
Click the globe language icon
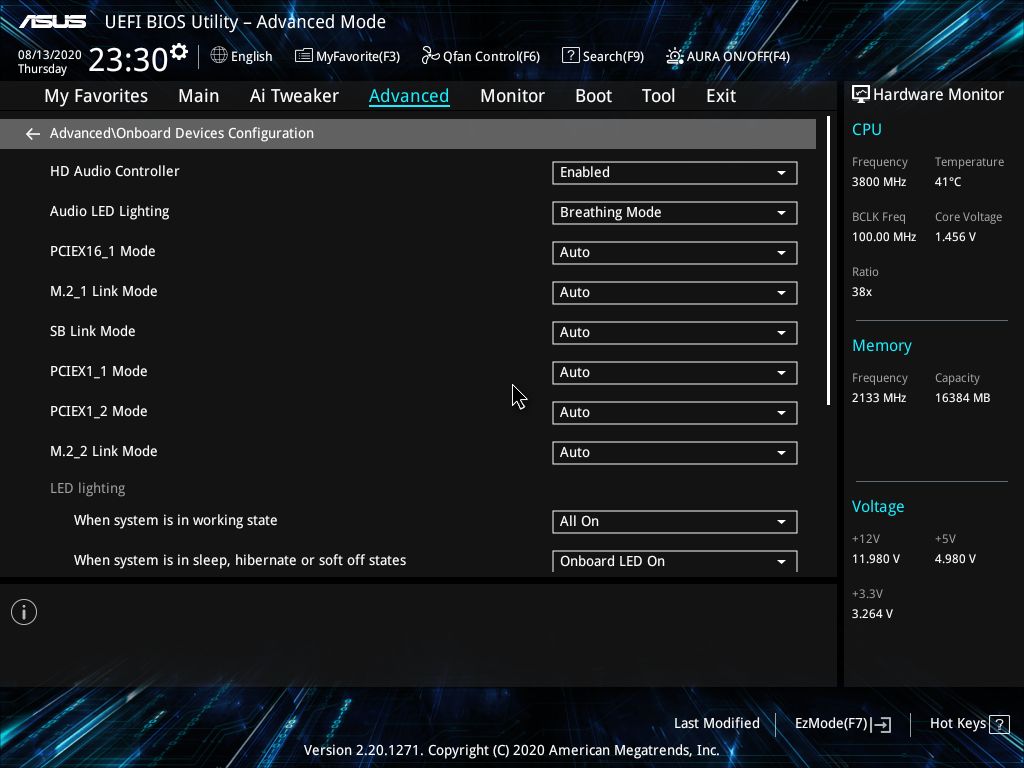pyautogui.click(x=219, y=56)
